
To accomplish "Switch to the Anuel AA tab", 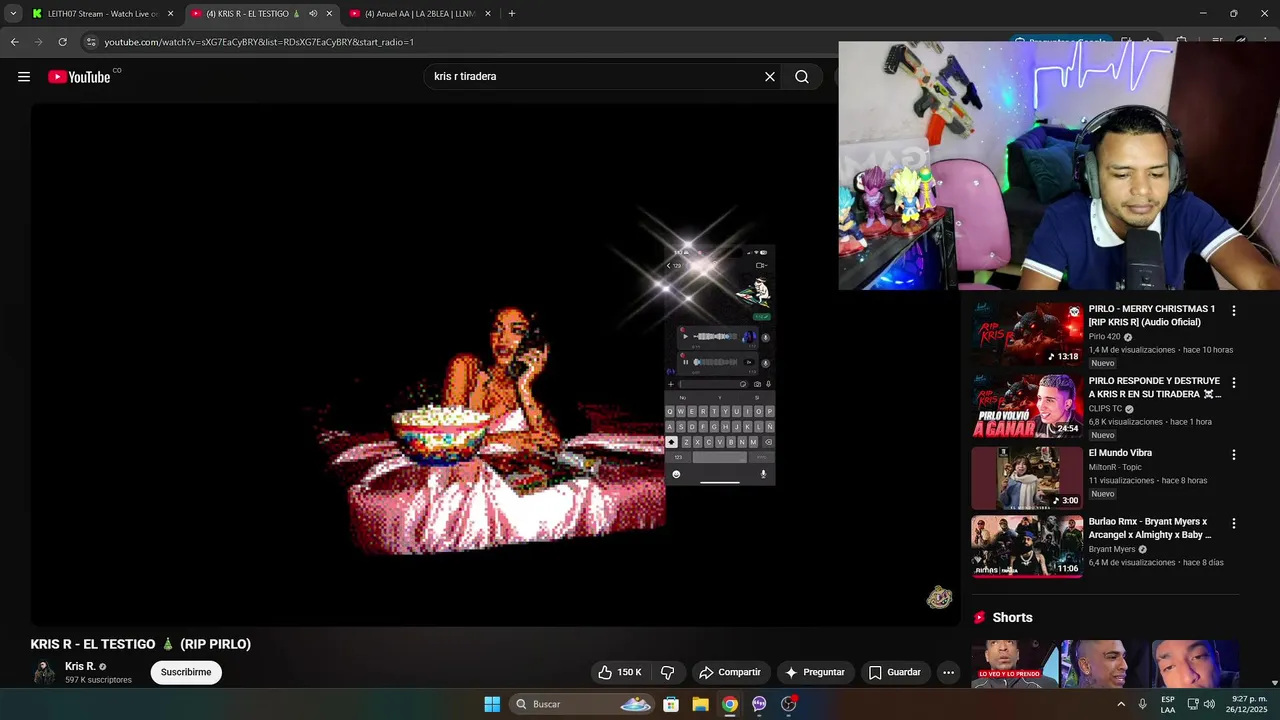I will pos(420,14).
